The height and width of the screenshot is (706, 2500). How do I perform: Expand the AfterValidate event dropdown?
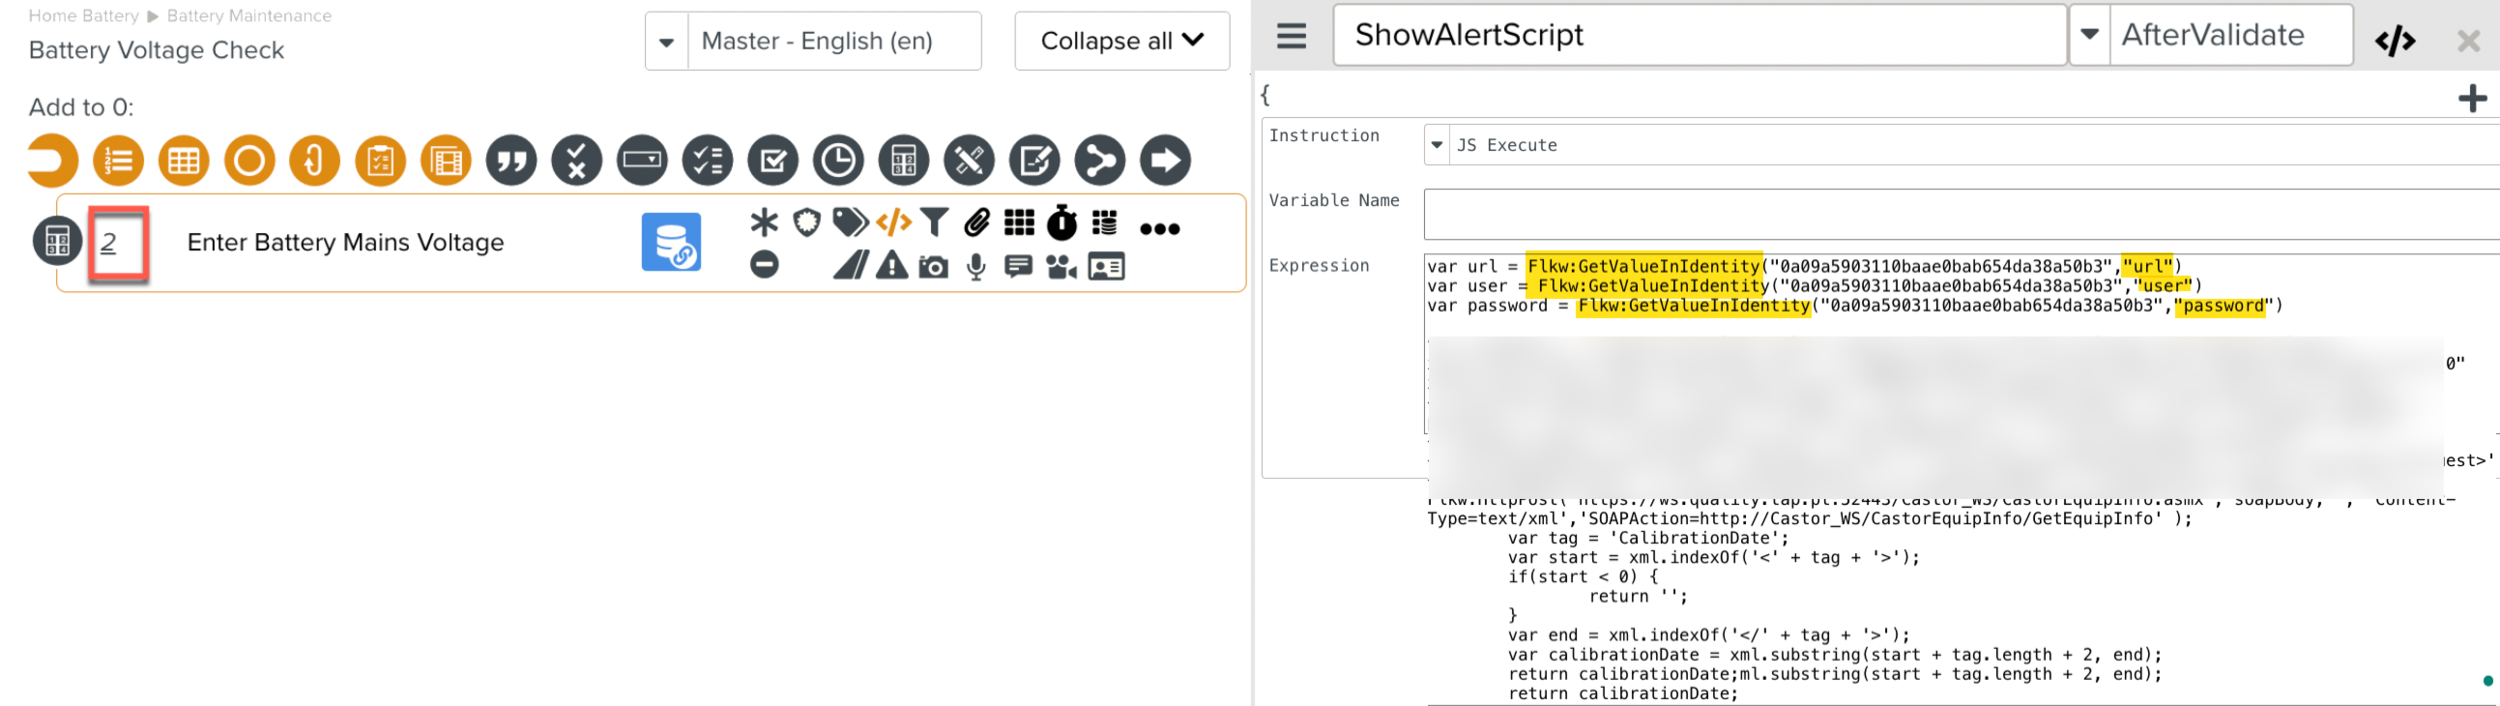tap(2089, 35)
